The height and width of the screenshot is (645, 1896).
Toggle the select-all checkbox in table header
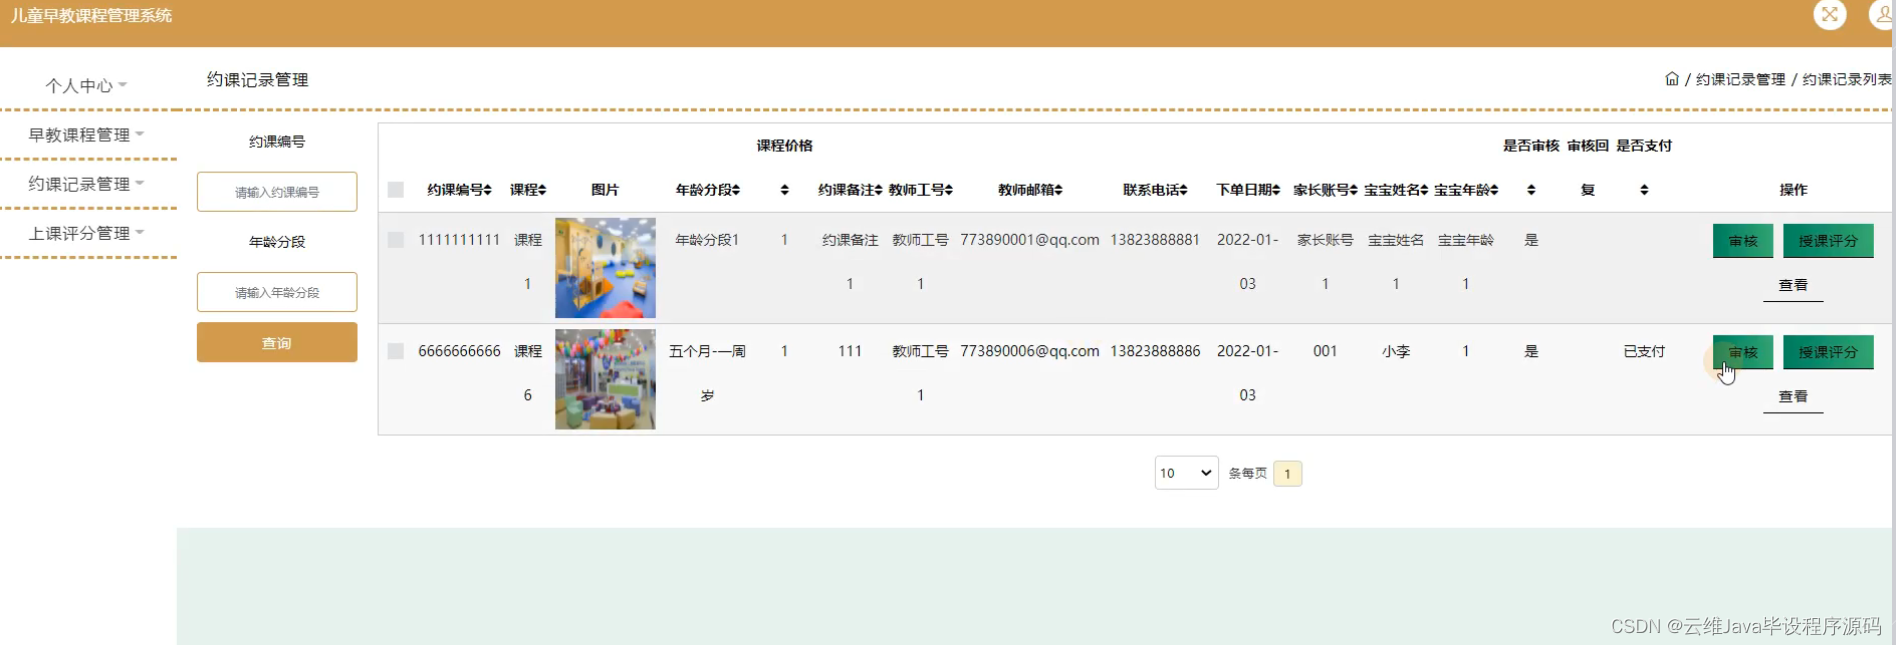[396, 190]
